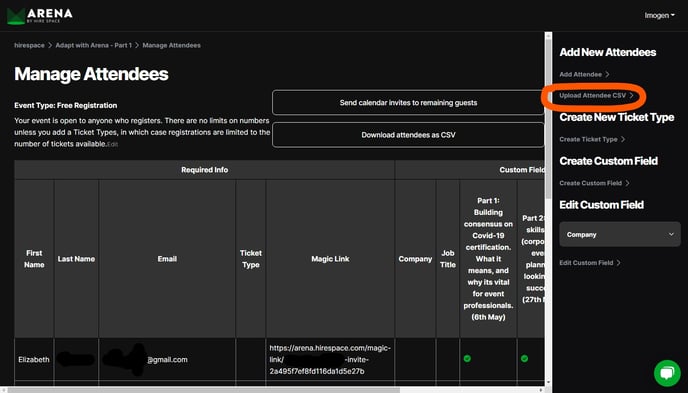The height and width of the screenshot is (393, 688).
Task: Select the Elizabeth first name cell
Action: pyautogui.click(x=34, y=359)
